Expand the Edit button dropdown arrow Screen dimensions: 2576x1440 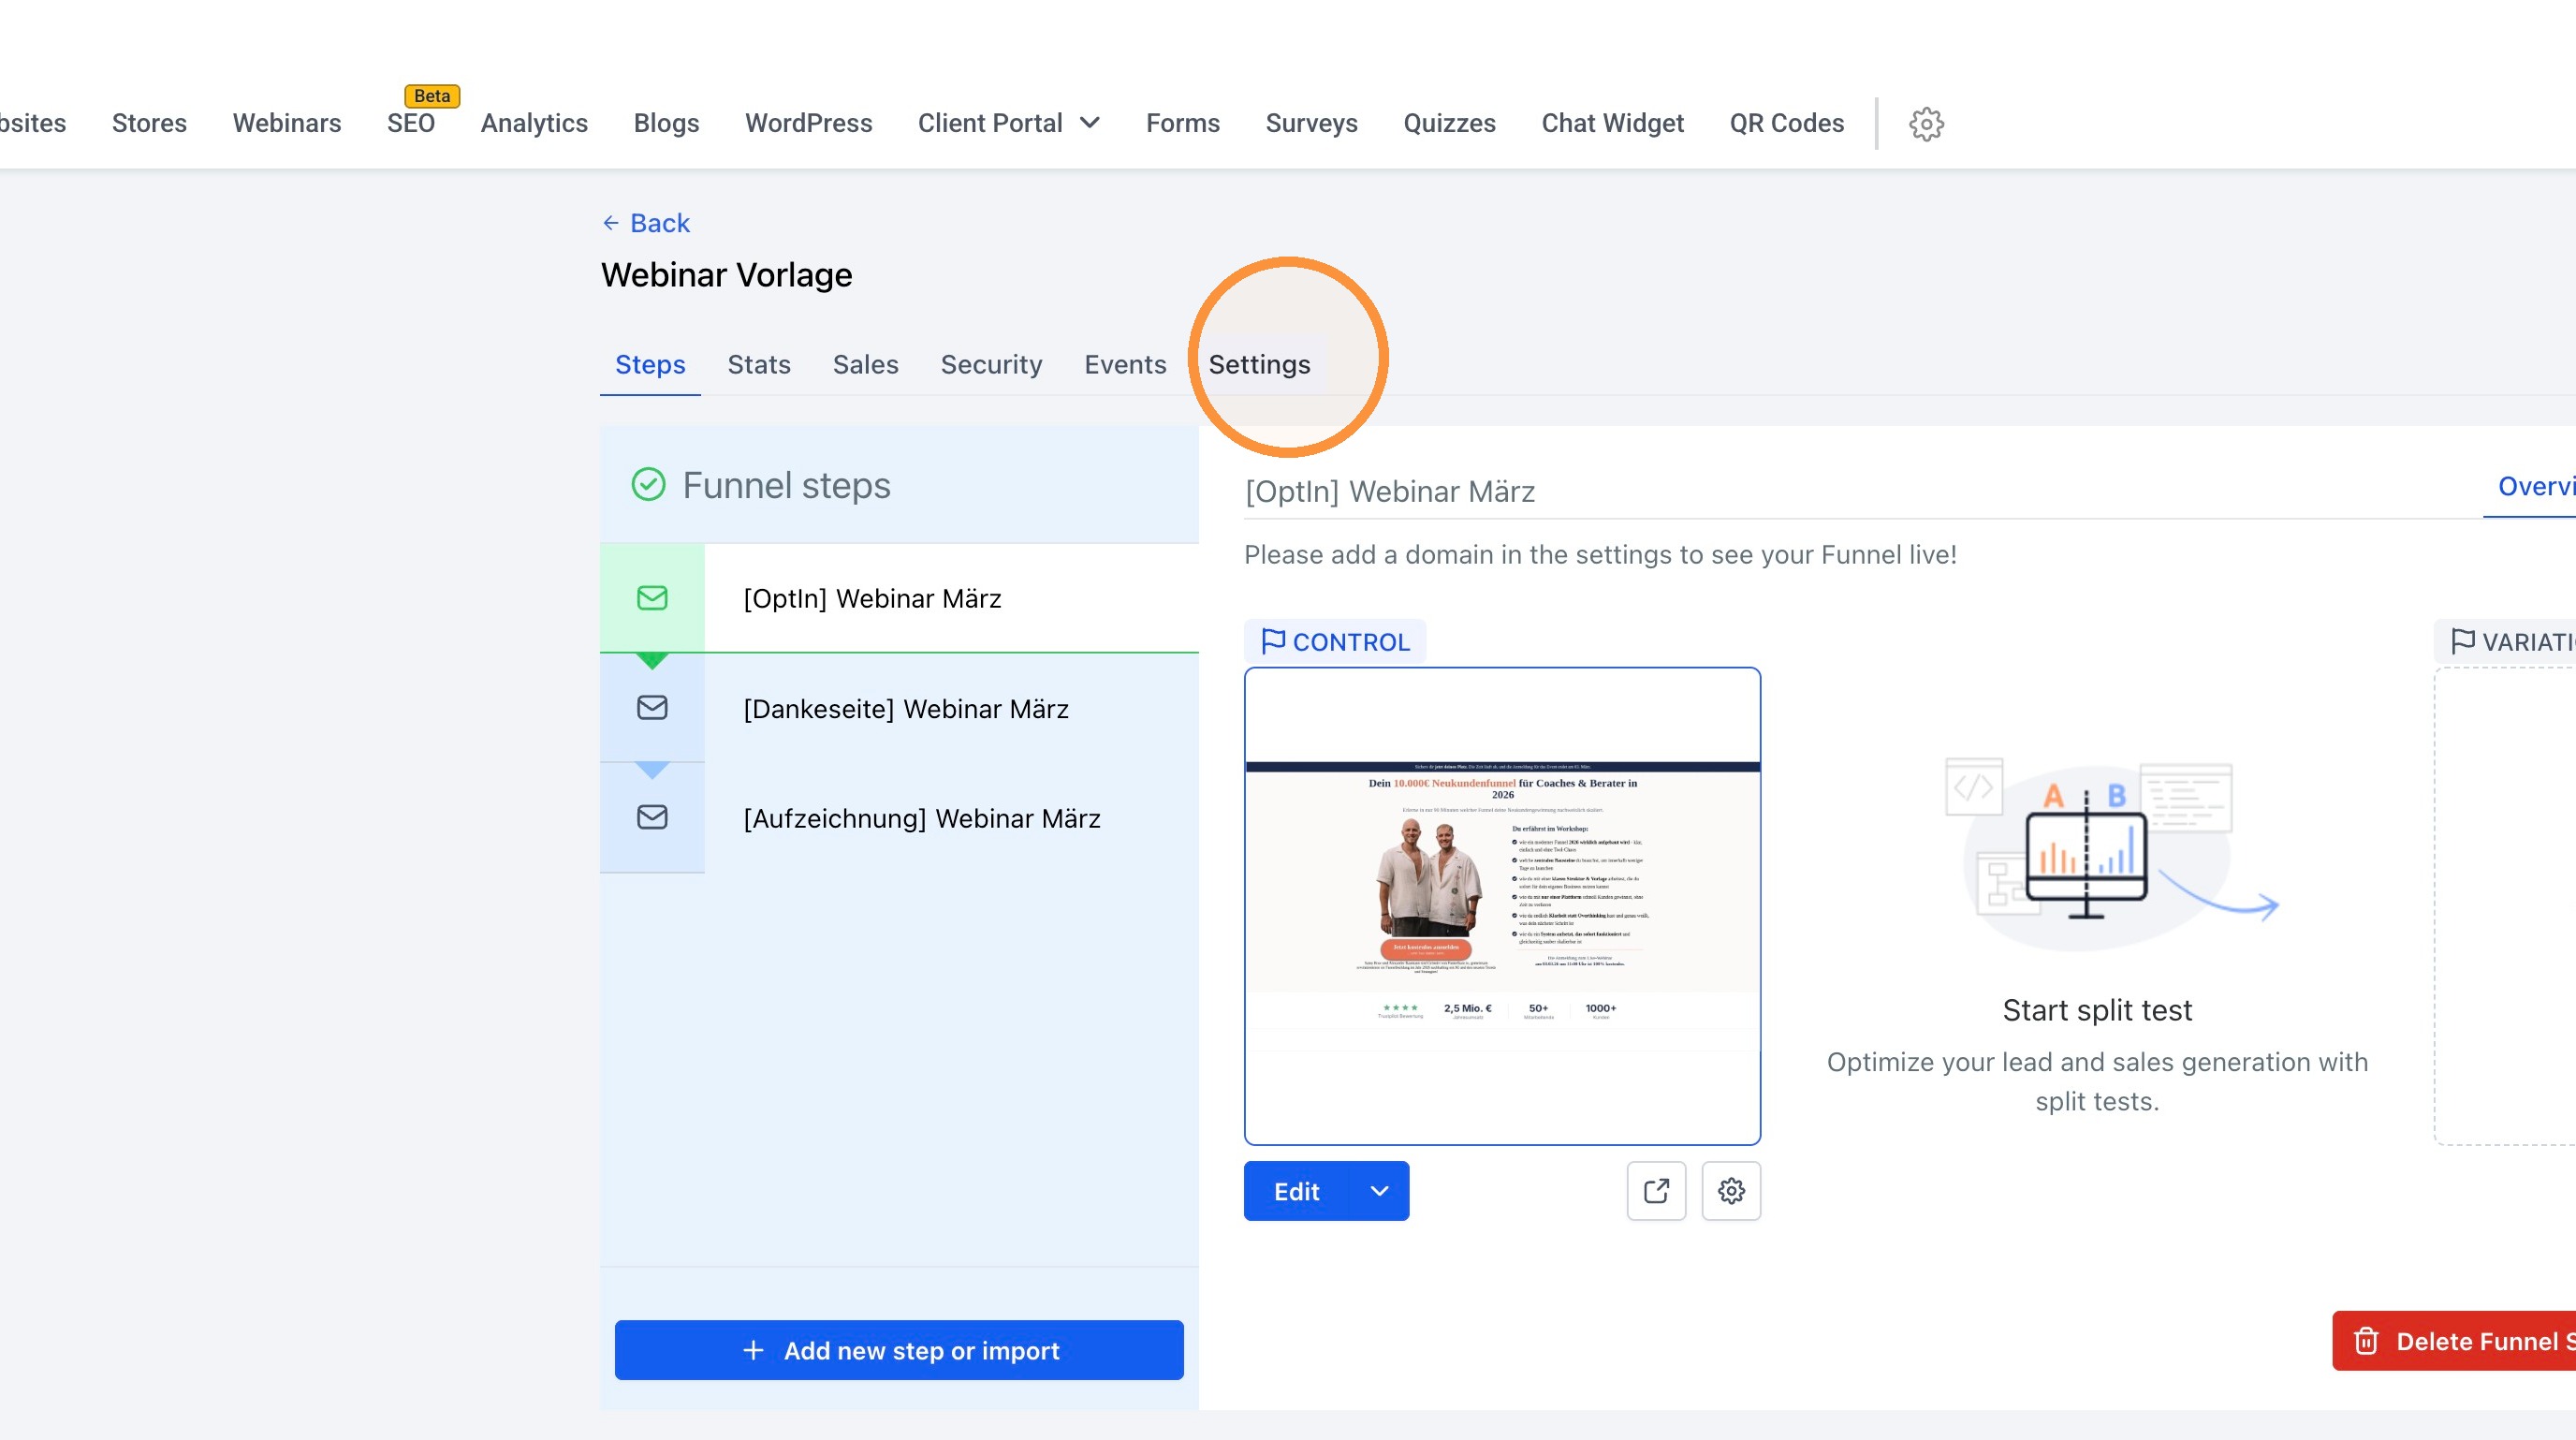tap(1379, 1191)
